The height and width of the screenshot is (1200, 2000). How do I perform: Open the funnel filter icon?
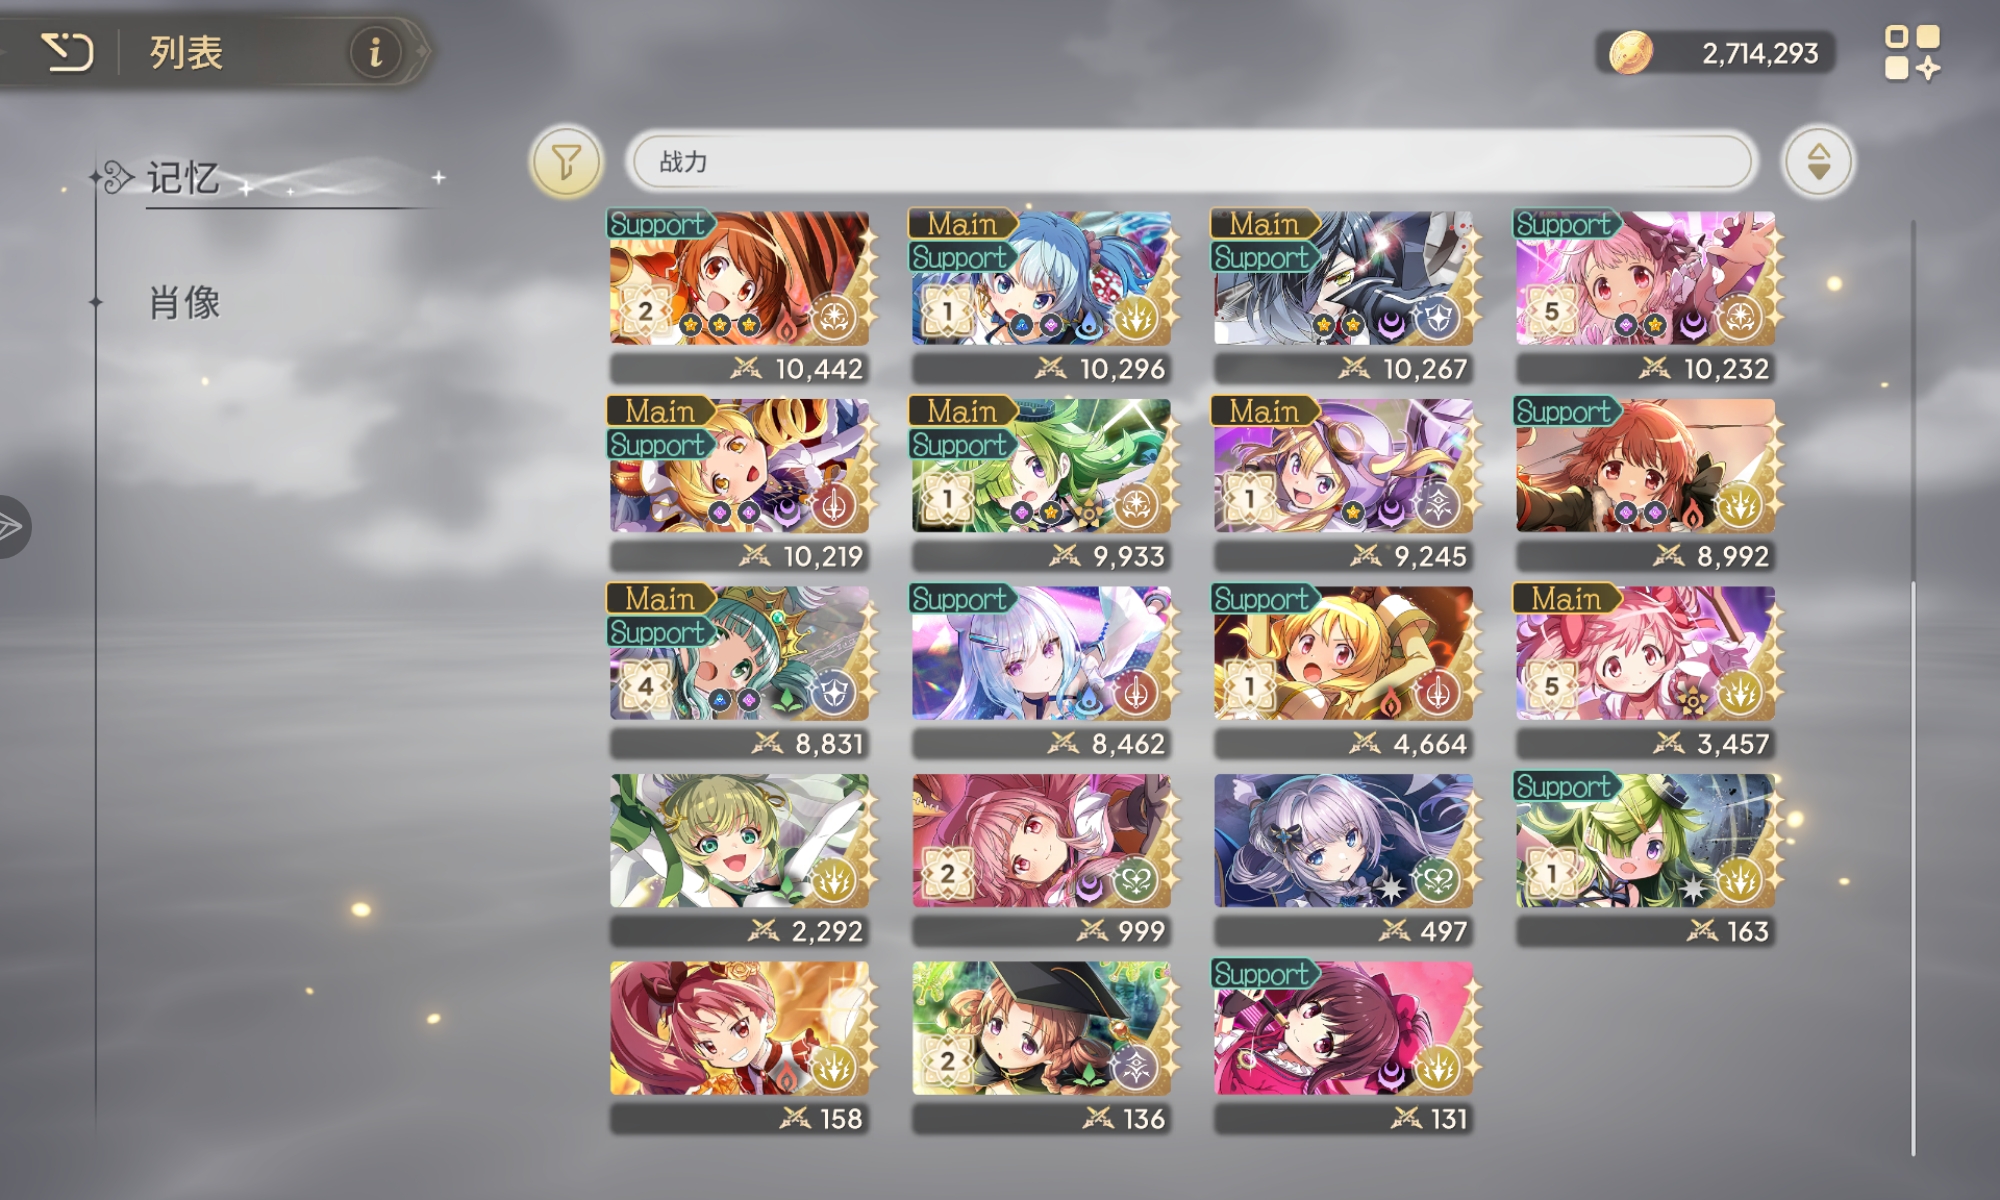pyautogui.click(x=566, y=161)
